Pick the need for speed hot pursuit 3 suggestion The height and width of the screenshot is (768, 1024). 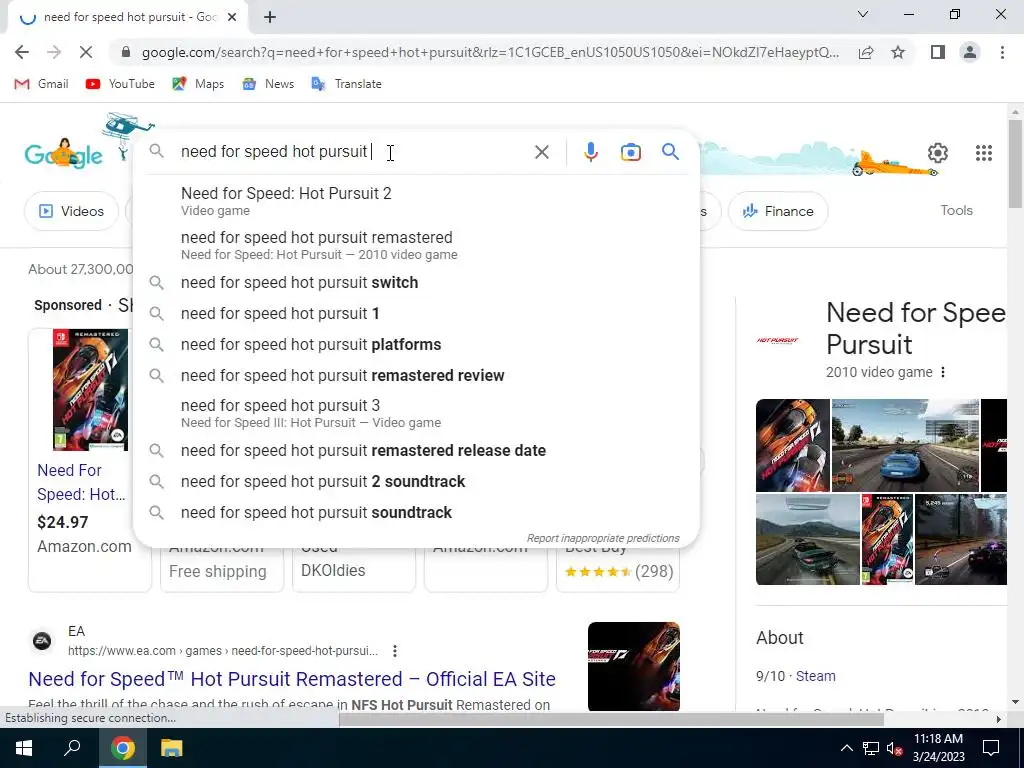pos(417,413)
